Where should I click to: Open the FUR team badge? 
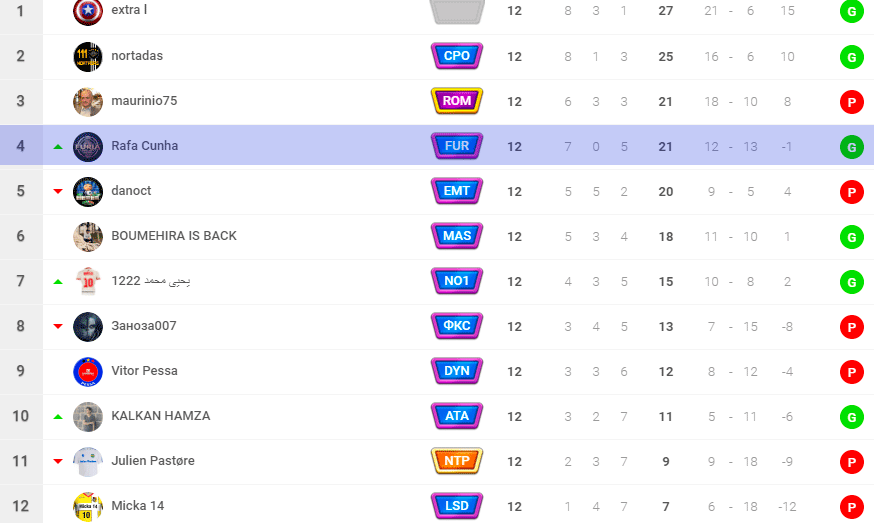457,146
